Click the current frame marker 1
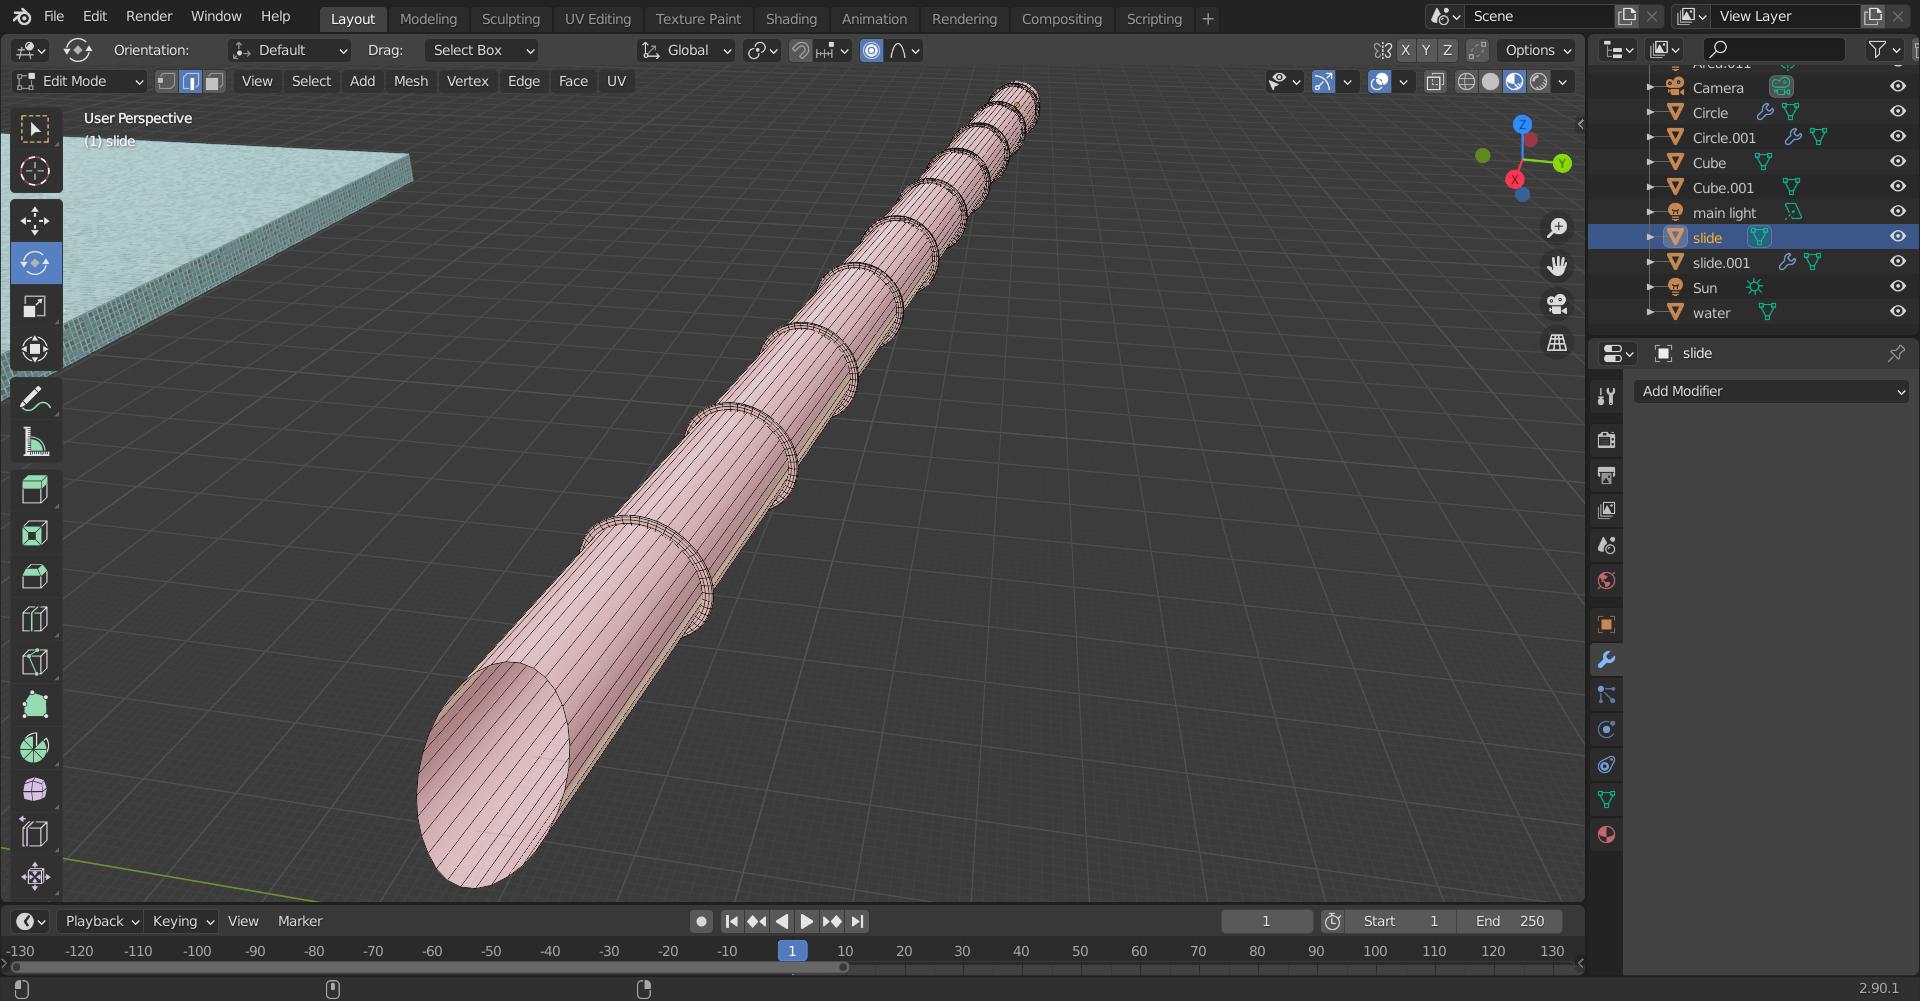 792,951
